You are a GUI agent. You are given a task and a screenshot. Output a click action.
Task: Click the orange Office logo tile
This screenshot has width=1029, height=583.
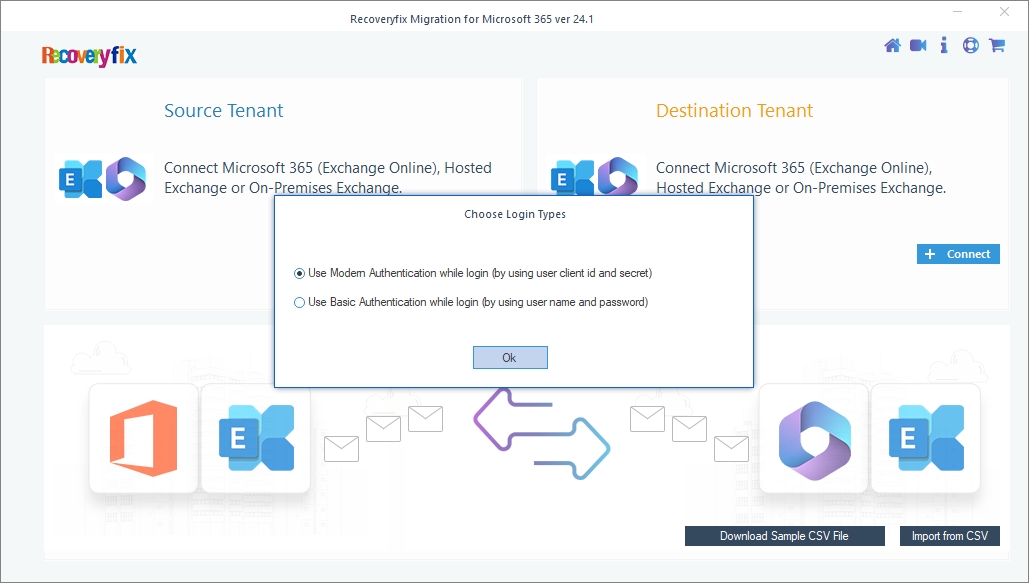[144, 438]
